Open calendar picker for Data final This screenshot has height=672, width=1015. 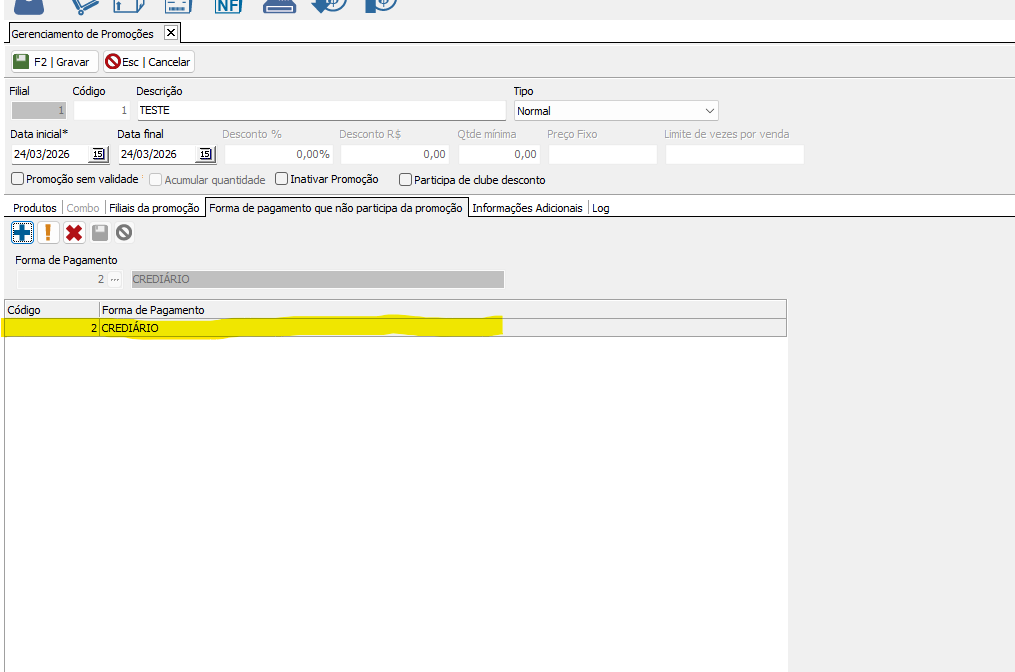(204, 154)
